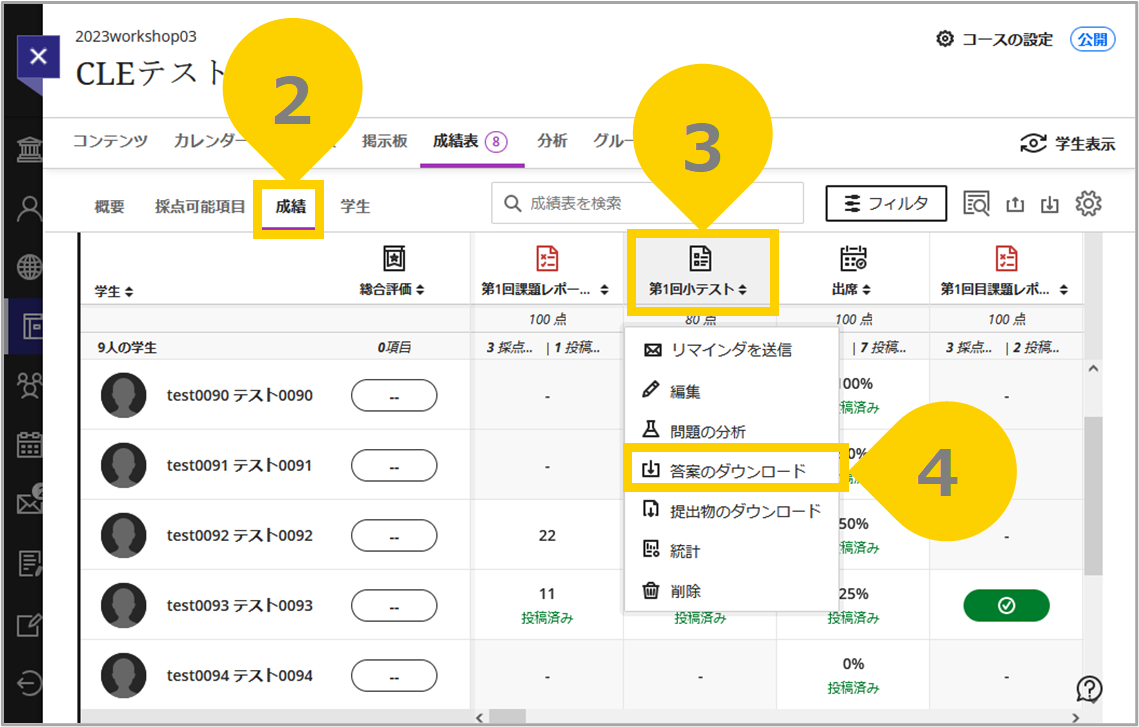This screenshot has width=1139, height=727.
Task: Click the 第1回課題レポー... assignment icon
Action: 547,258
